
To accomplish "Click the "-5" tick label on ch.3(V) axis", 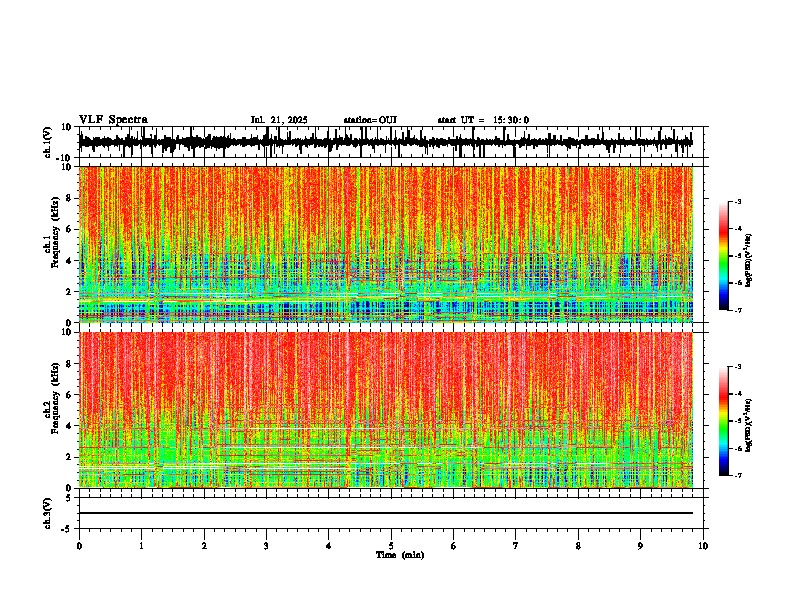I will click(x=68, y=529).
